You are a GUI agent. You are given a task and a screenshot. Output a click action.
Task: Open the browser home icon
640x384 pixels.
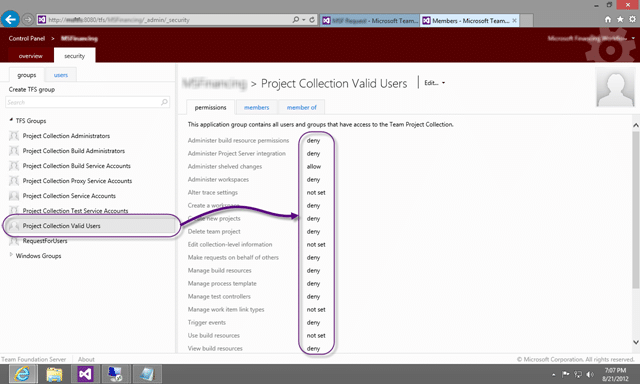point(608,19)
